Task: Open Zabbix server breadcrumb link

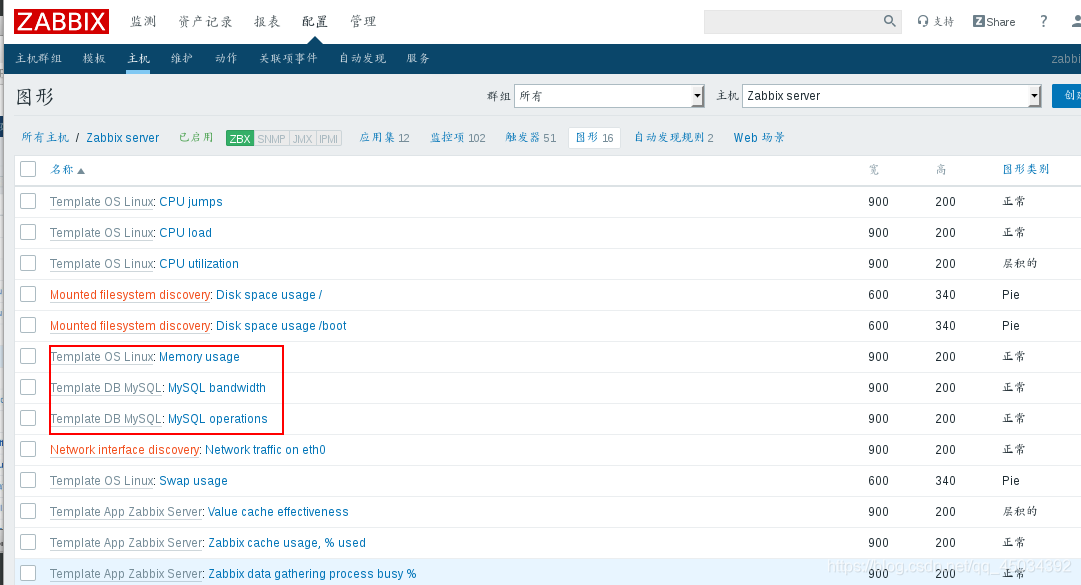Action: tap(123, 138)
